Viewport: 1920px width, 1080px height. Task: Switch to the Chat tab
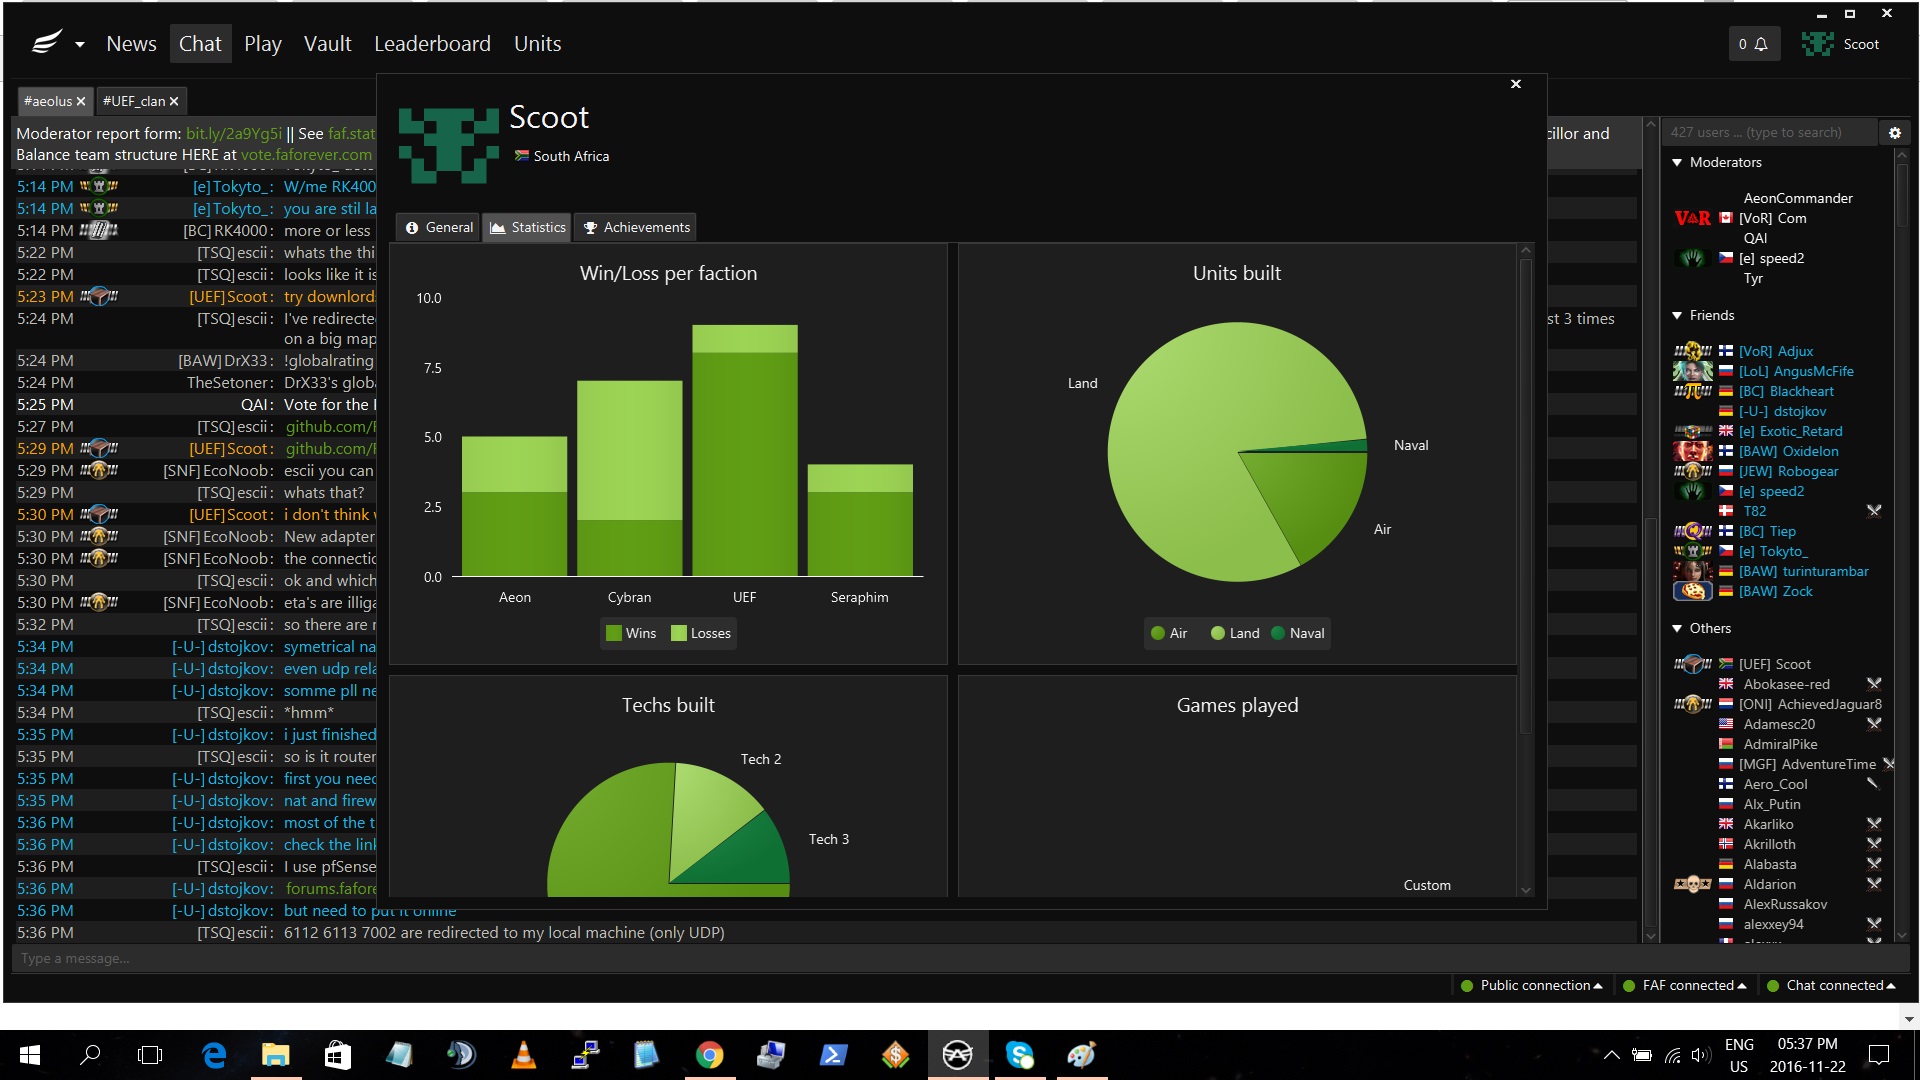(x=200, y=44)
